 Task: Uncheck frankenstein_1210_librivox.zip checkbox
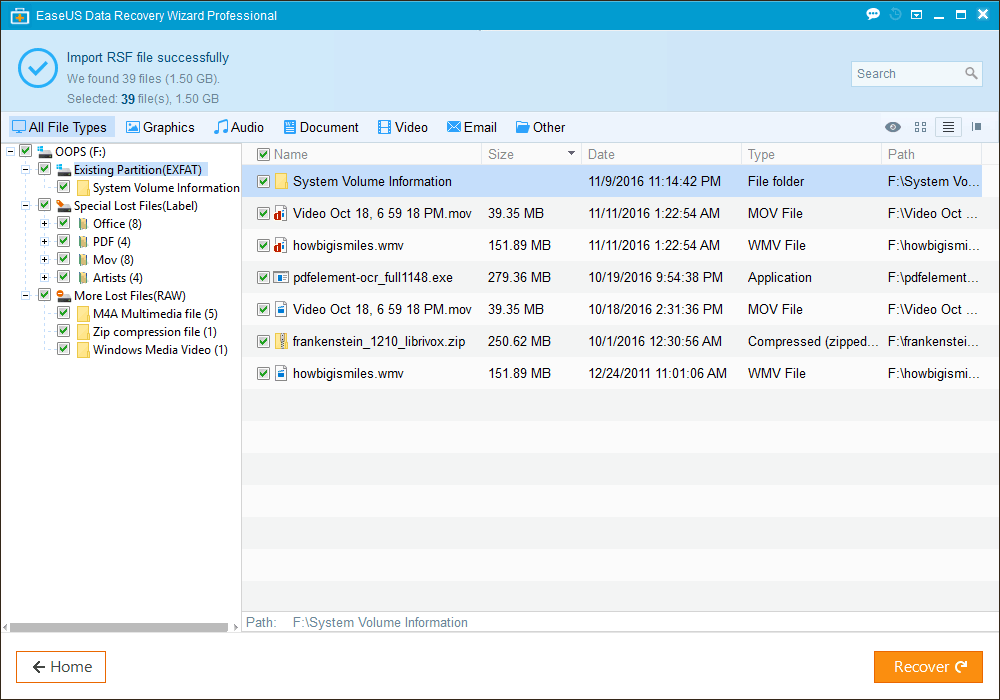point(263,342)
